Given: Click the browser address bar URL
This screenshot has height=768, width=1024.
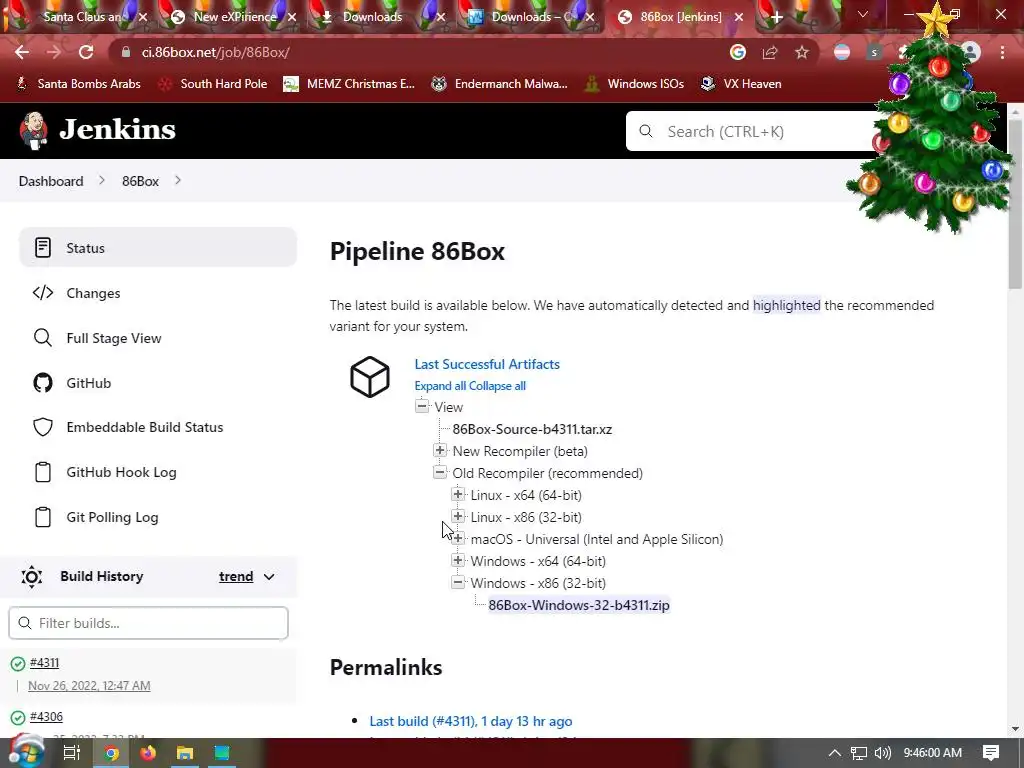Looking at the screenshot, I should (x=216, y=52).
